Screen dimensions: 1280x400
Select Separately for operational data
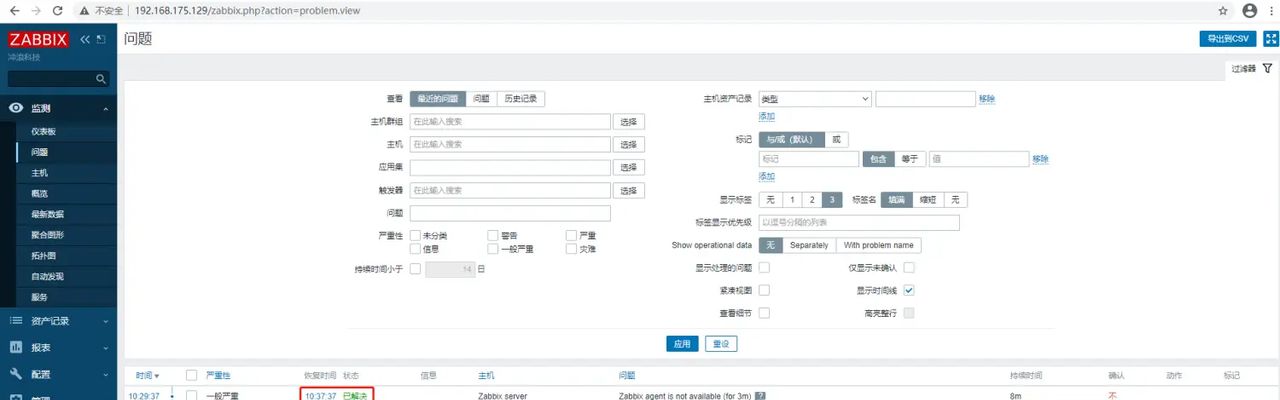[809, 245]
